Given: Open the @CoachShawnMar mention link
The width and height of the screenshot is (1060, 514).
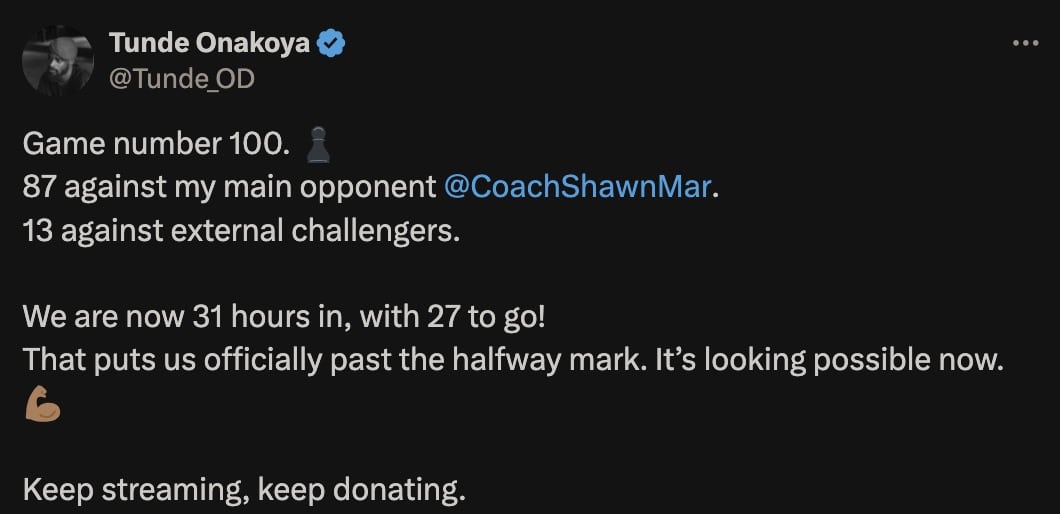Looking at the screenshot, I should [x=577, y=187].
